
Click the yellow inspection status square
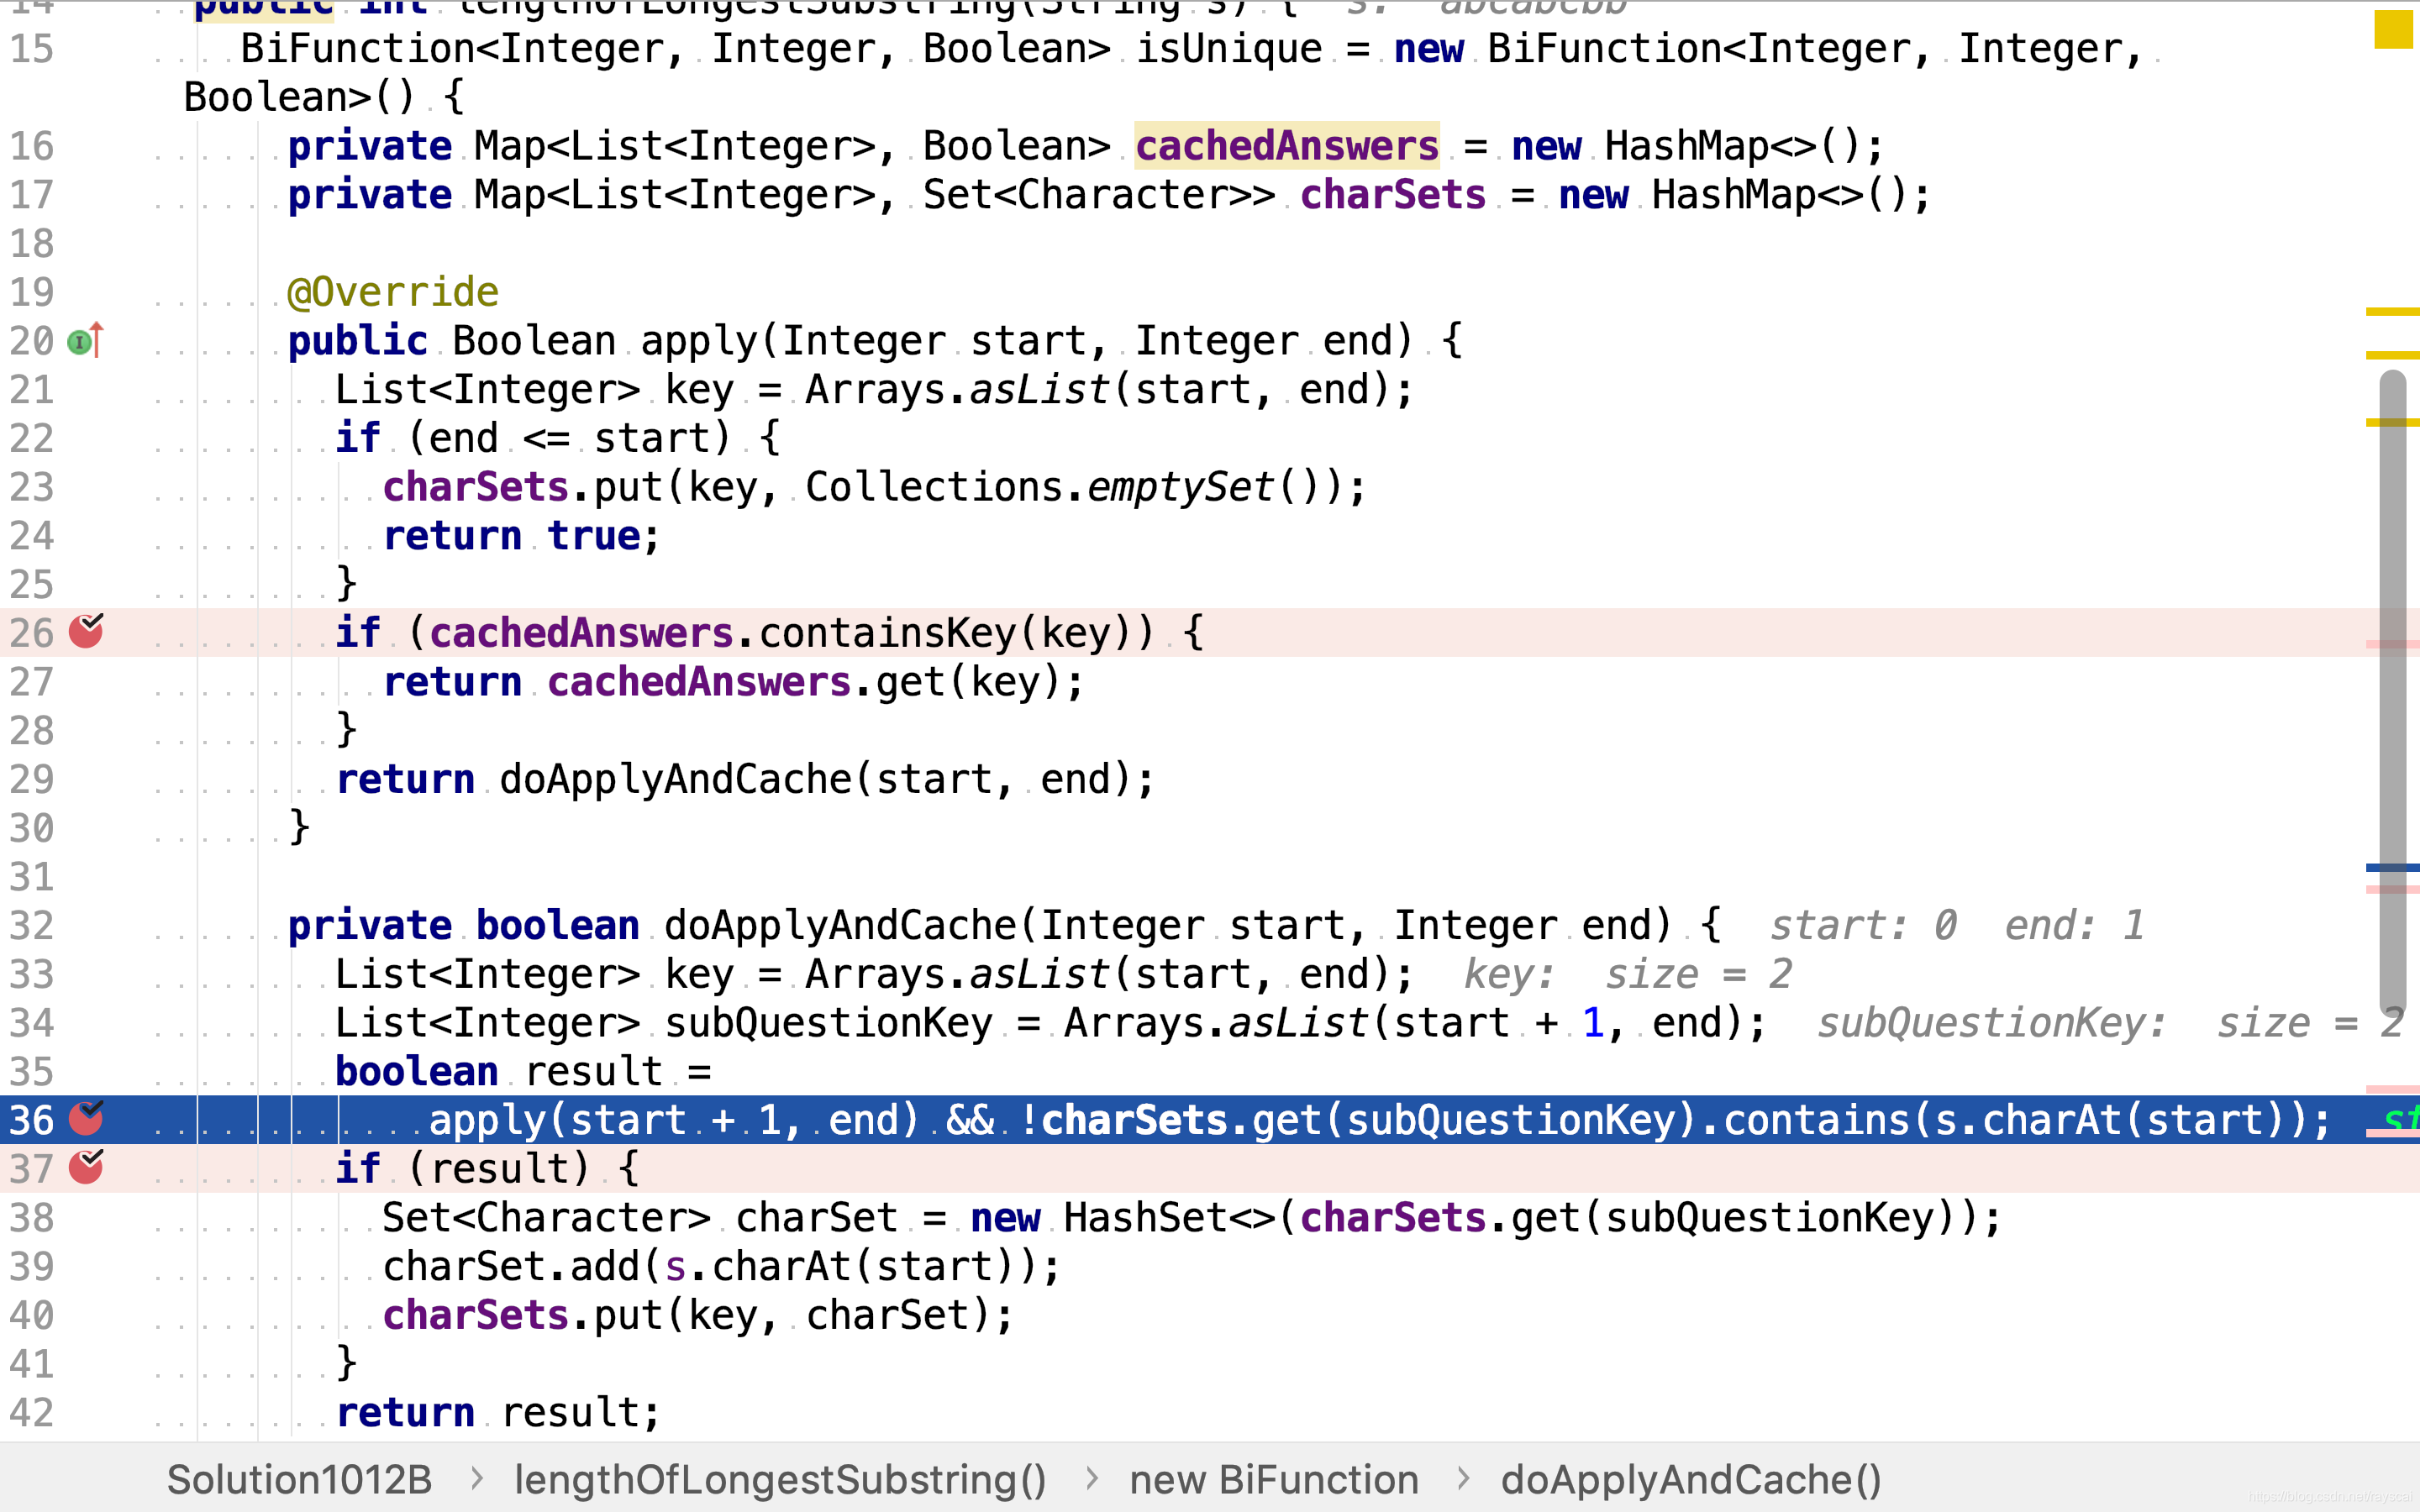coord(2393,28)
